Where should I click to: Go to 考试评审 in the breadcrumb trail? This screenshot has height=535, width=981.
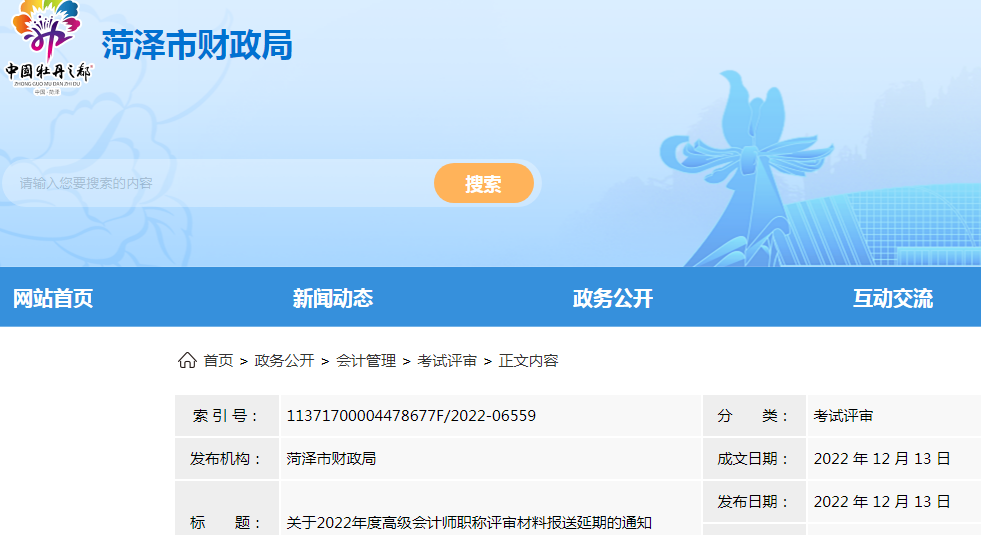click(x=447, y=361)
